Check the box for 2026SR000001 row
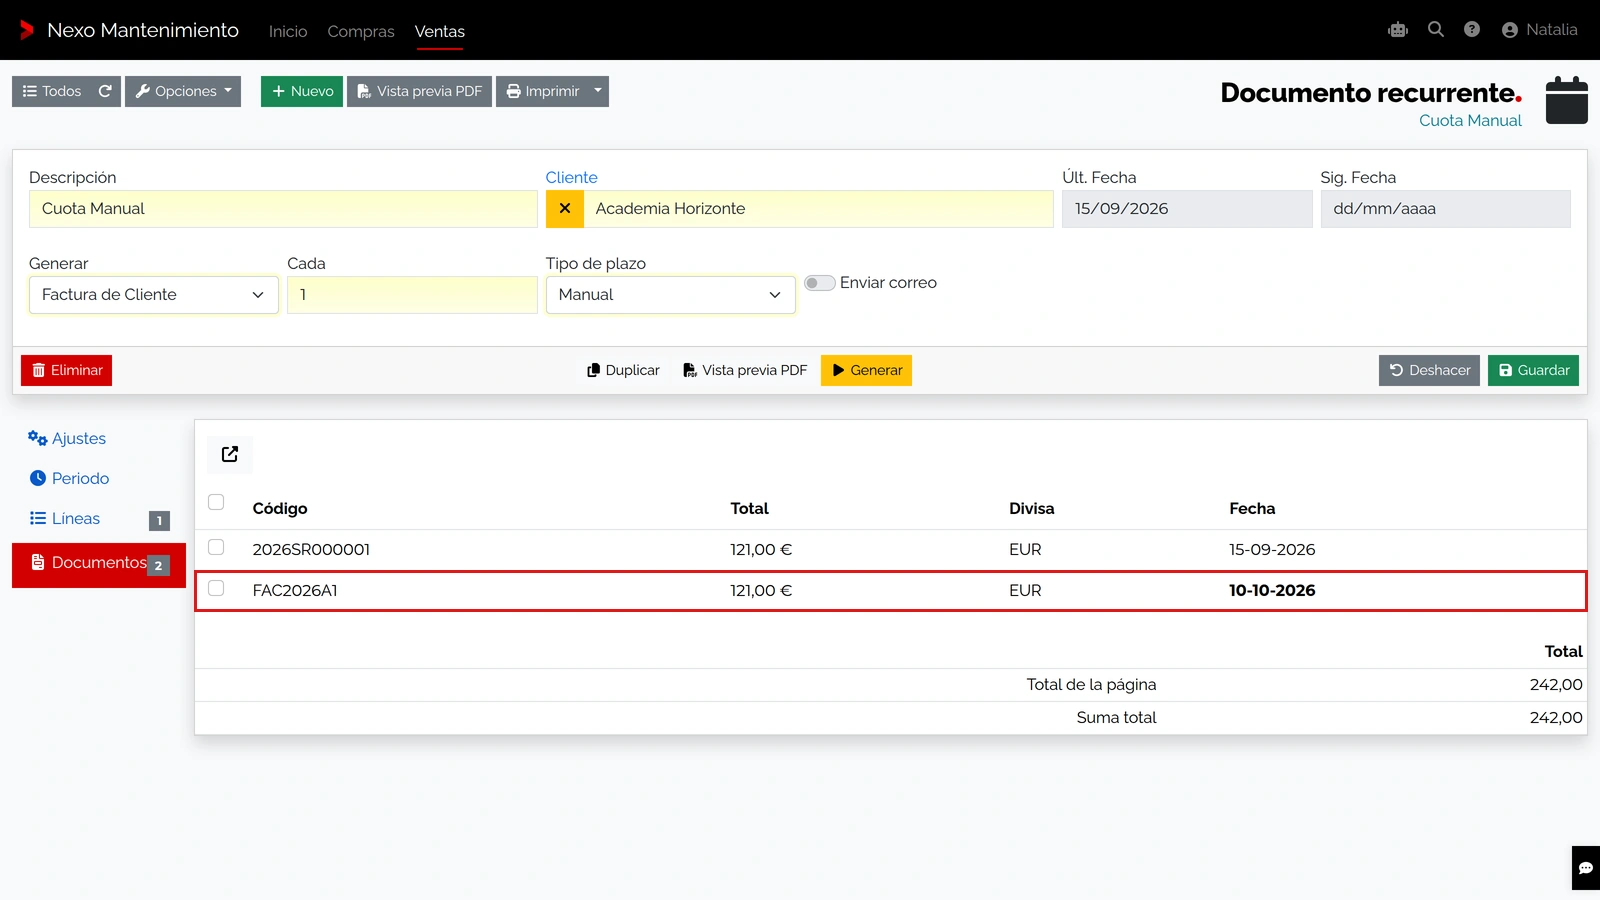This screenshot has width=1600, height=900. click(216, 547)
